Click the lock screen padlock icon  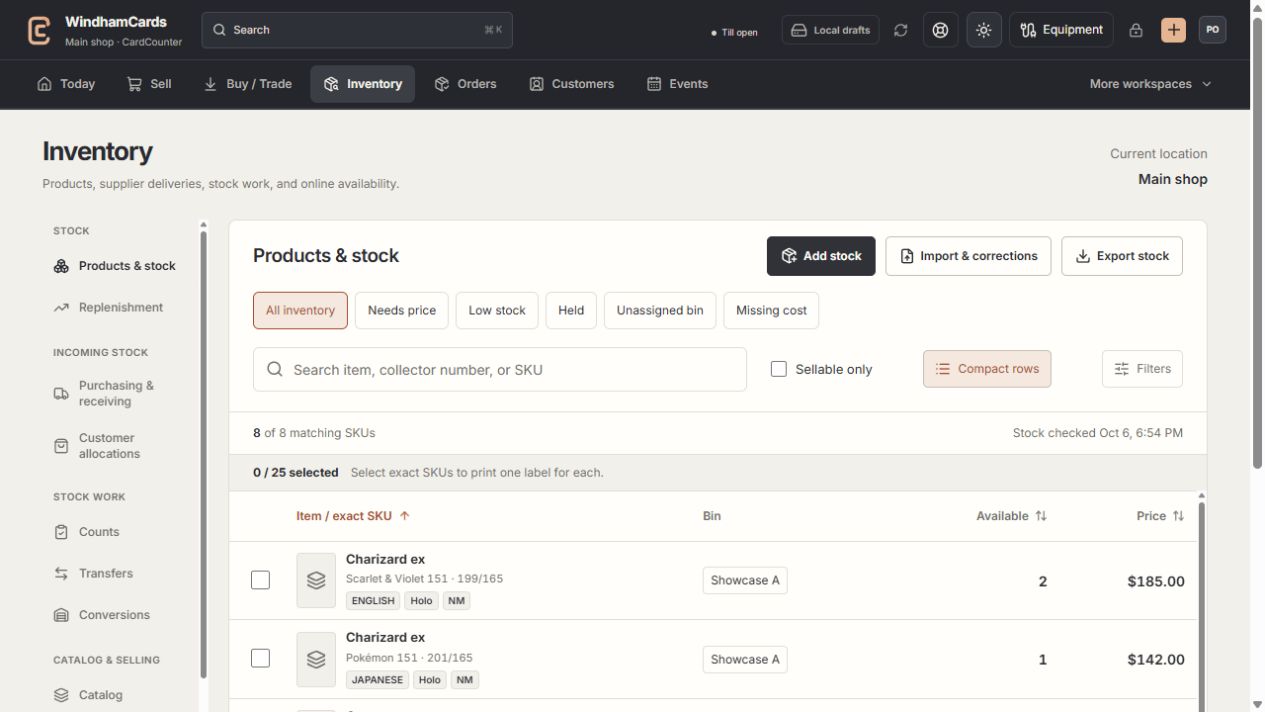coord(1136,30)
